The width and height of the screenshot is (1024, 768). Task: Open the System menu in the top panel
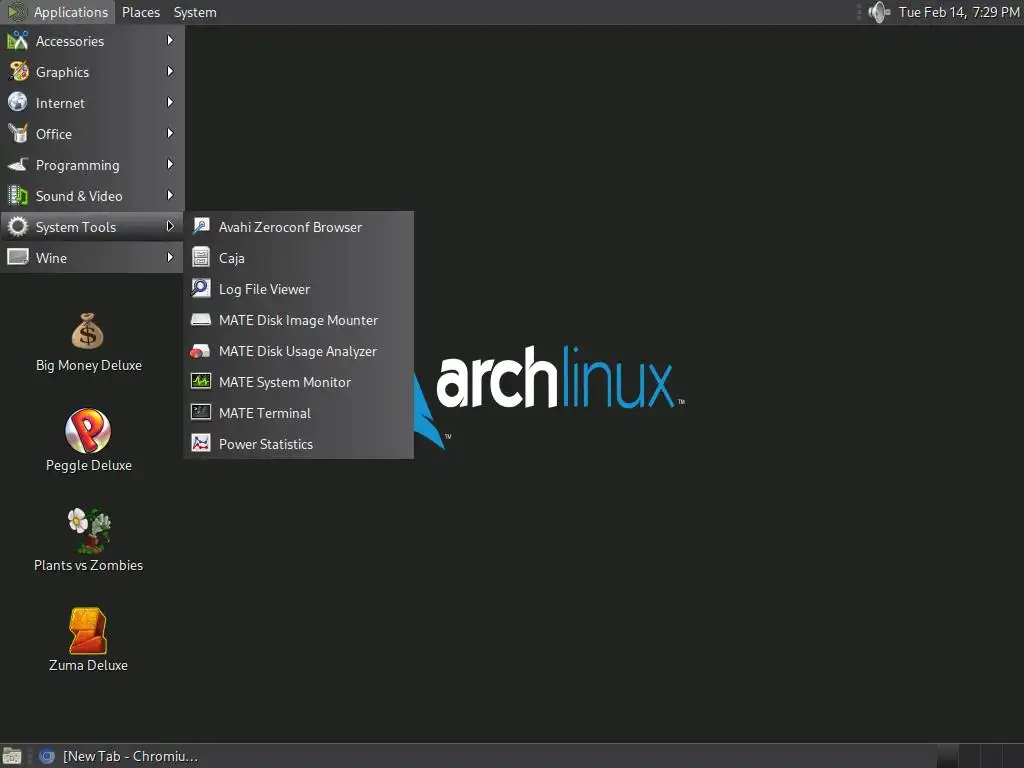(195, 12)
